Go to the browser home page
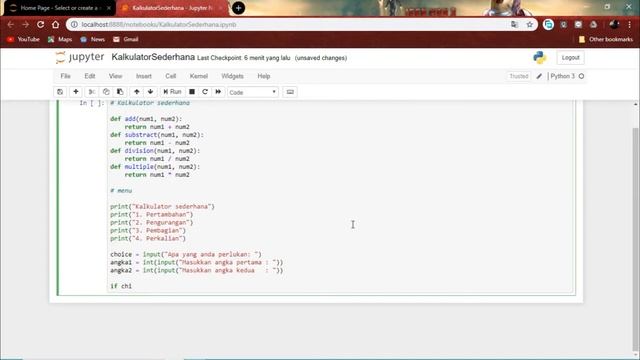640x360 pixels. click(x=56, y=24)
